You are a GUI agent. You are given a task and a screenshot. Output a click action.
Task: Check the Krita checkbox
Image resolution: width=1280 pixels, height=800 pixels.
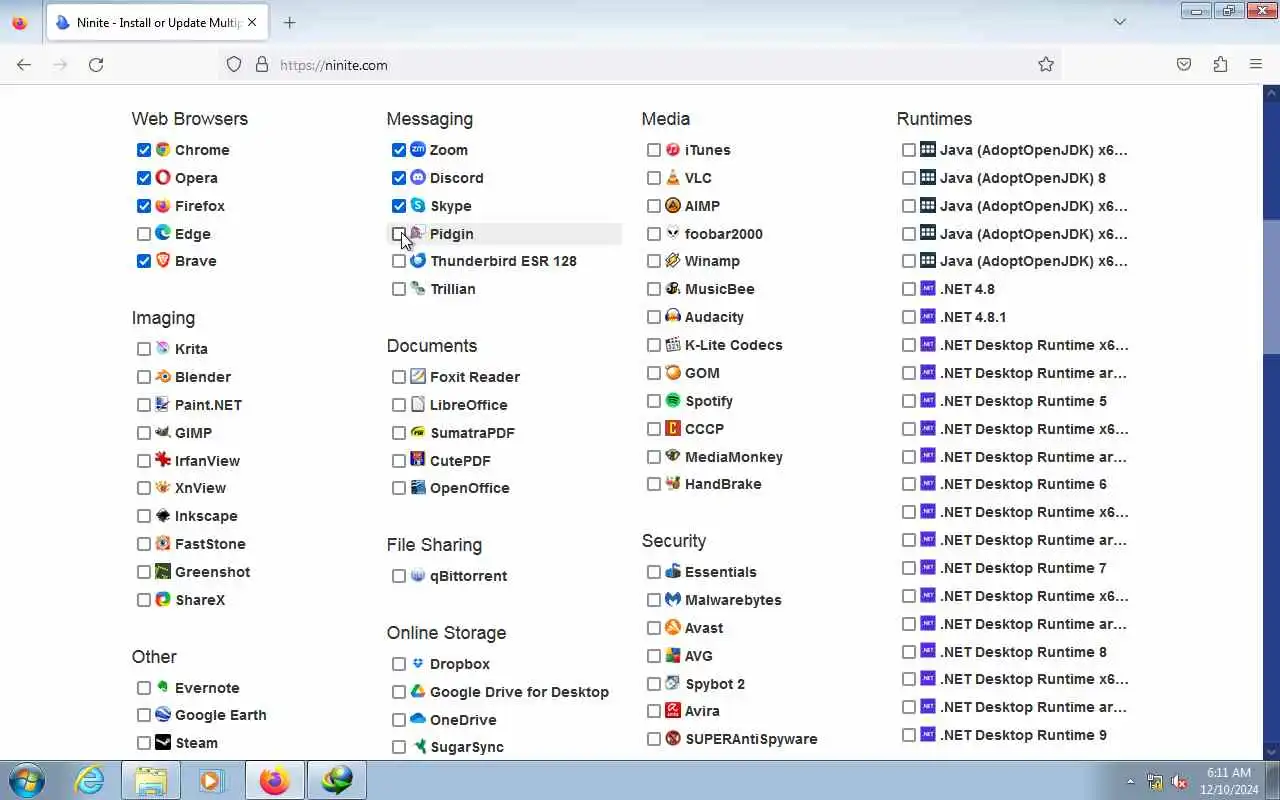click(144, 349)
